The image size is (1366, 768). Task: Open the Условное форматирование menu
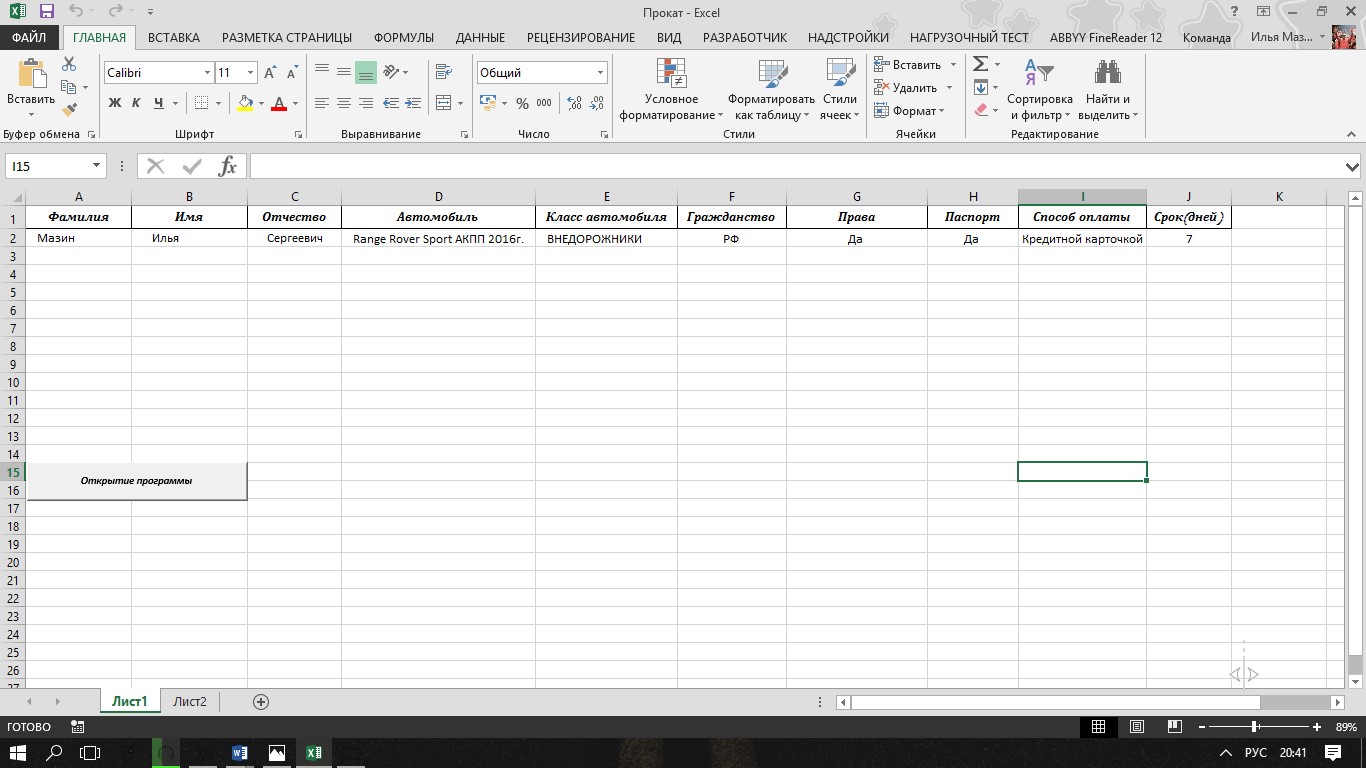(x=671, y=89)
